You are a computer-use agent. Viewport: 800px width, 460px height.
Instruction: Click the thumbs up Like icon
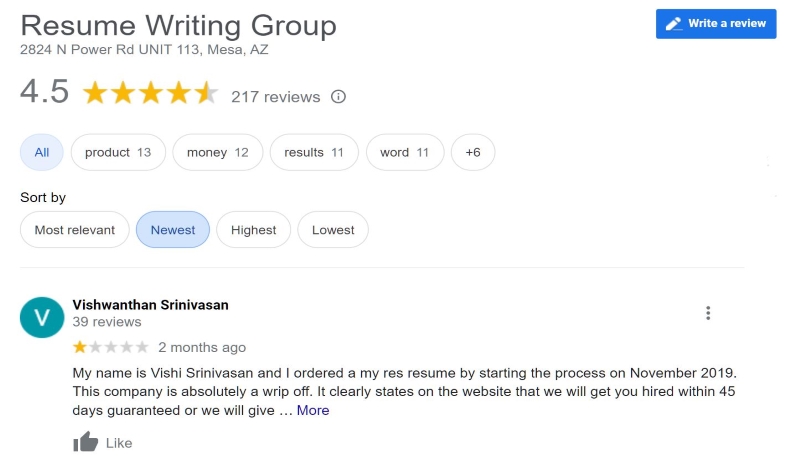pos(85,442)
